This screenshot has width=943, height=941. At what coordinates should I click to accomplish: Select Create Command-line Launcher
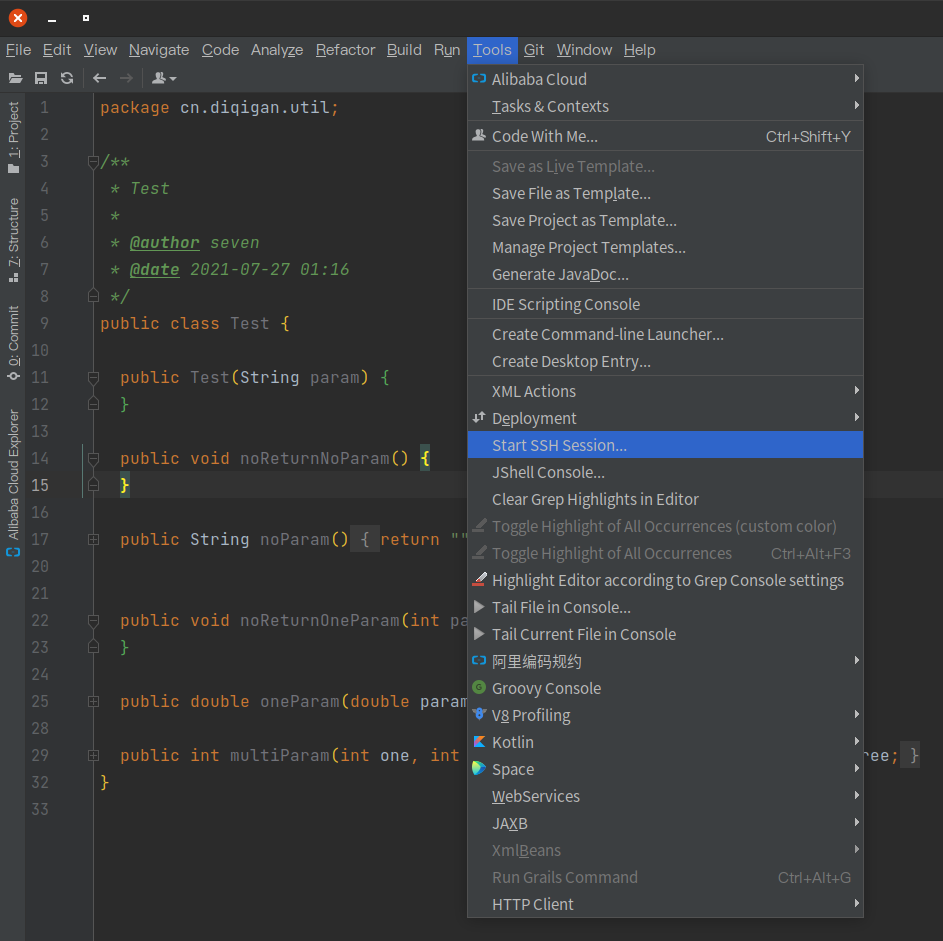point(665,334)
